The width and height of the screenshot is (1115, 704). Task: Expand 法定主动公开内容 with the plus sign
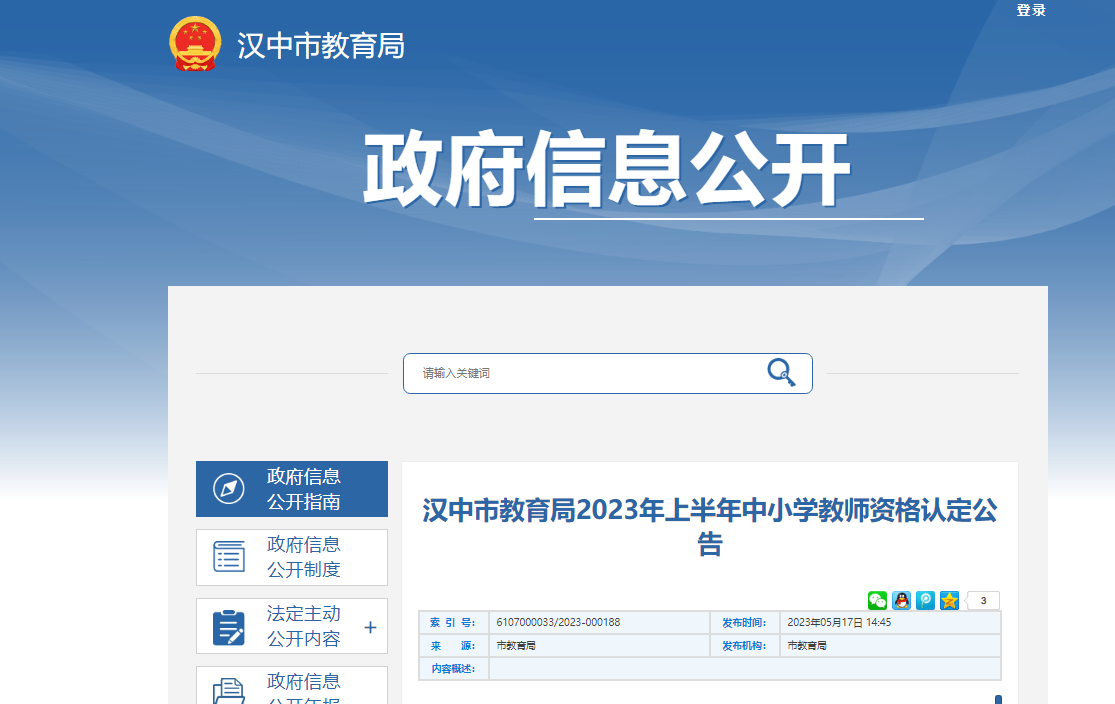tap(370, 627)
